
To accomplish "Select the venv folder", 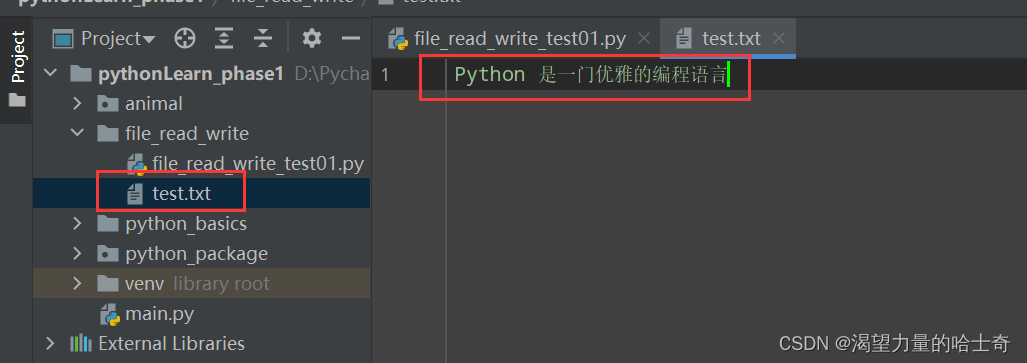I will tap(144, 284).
